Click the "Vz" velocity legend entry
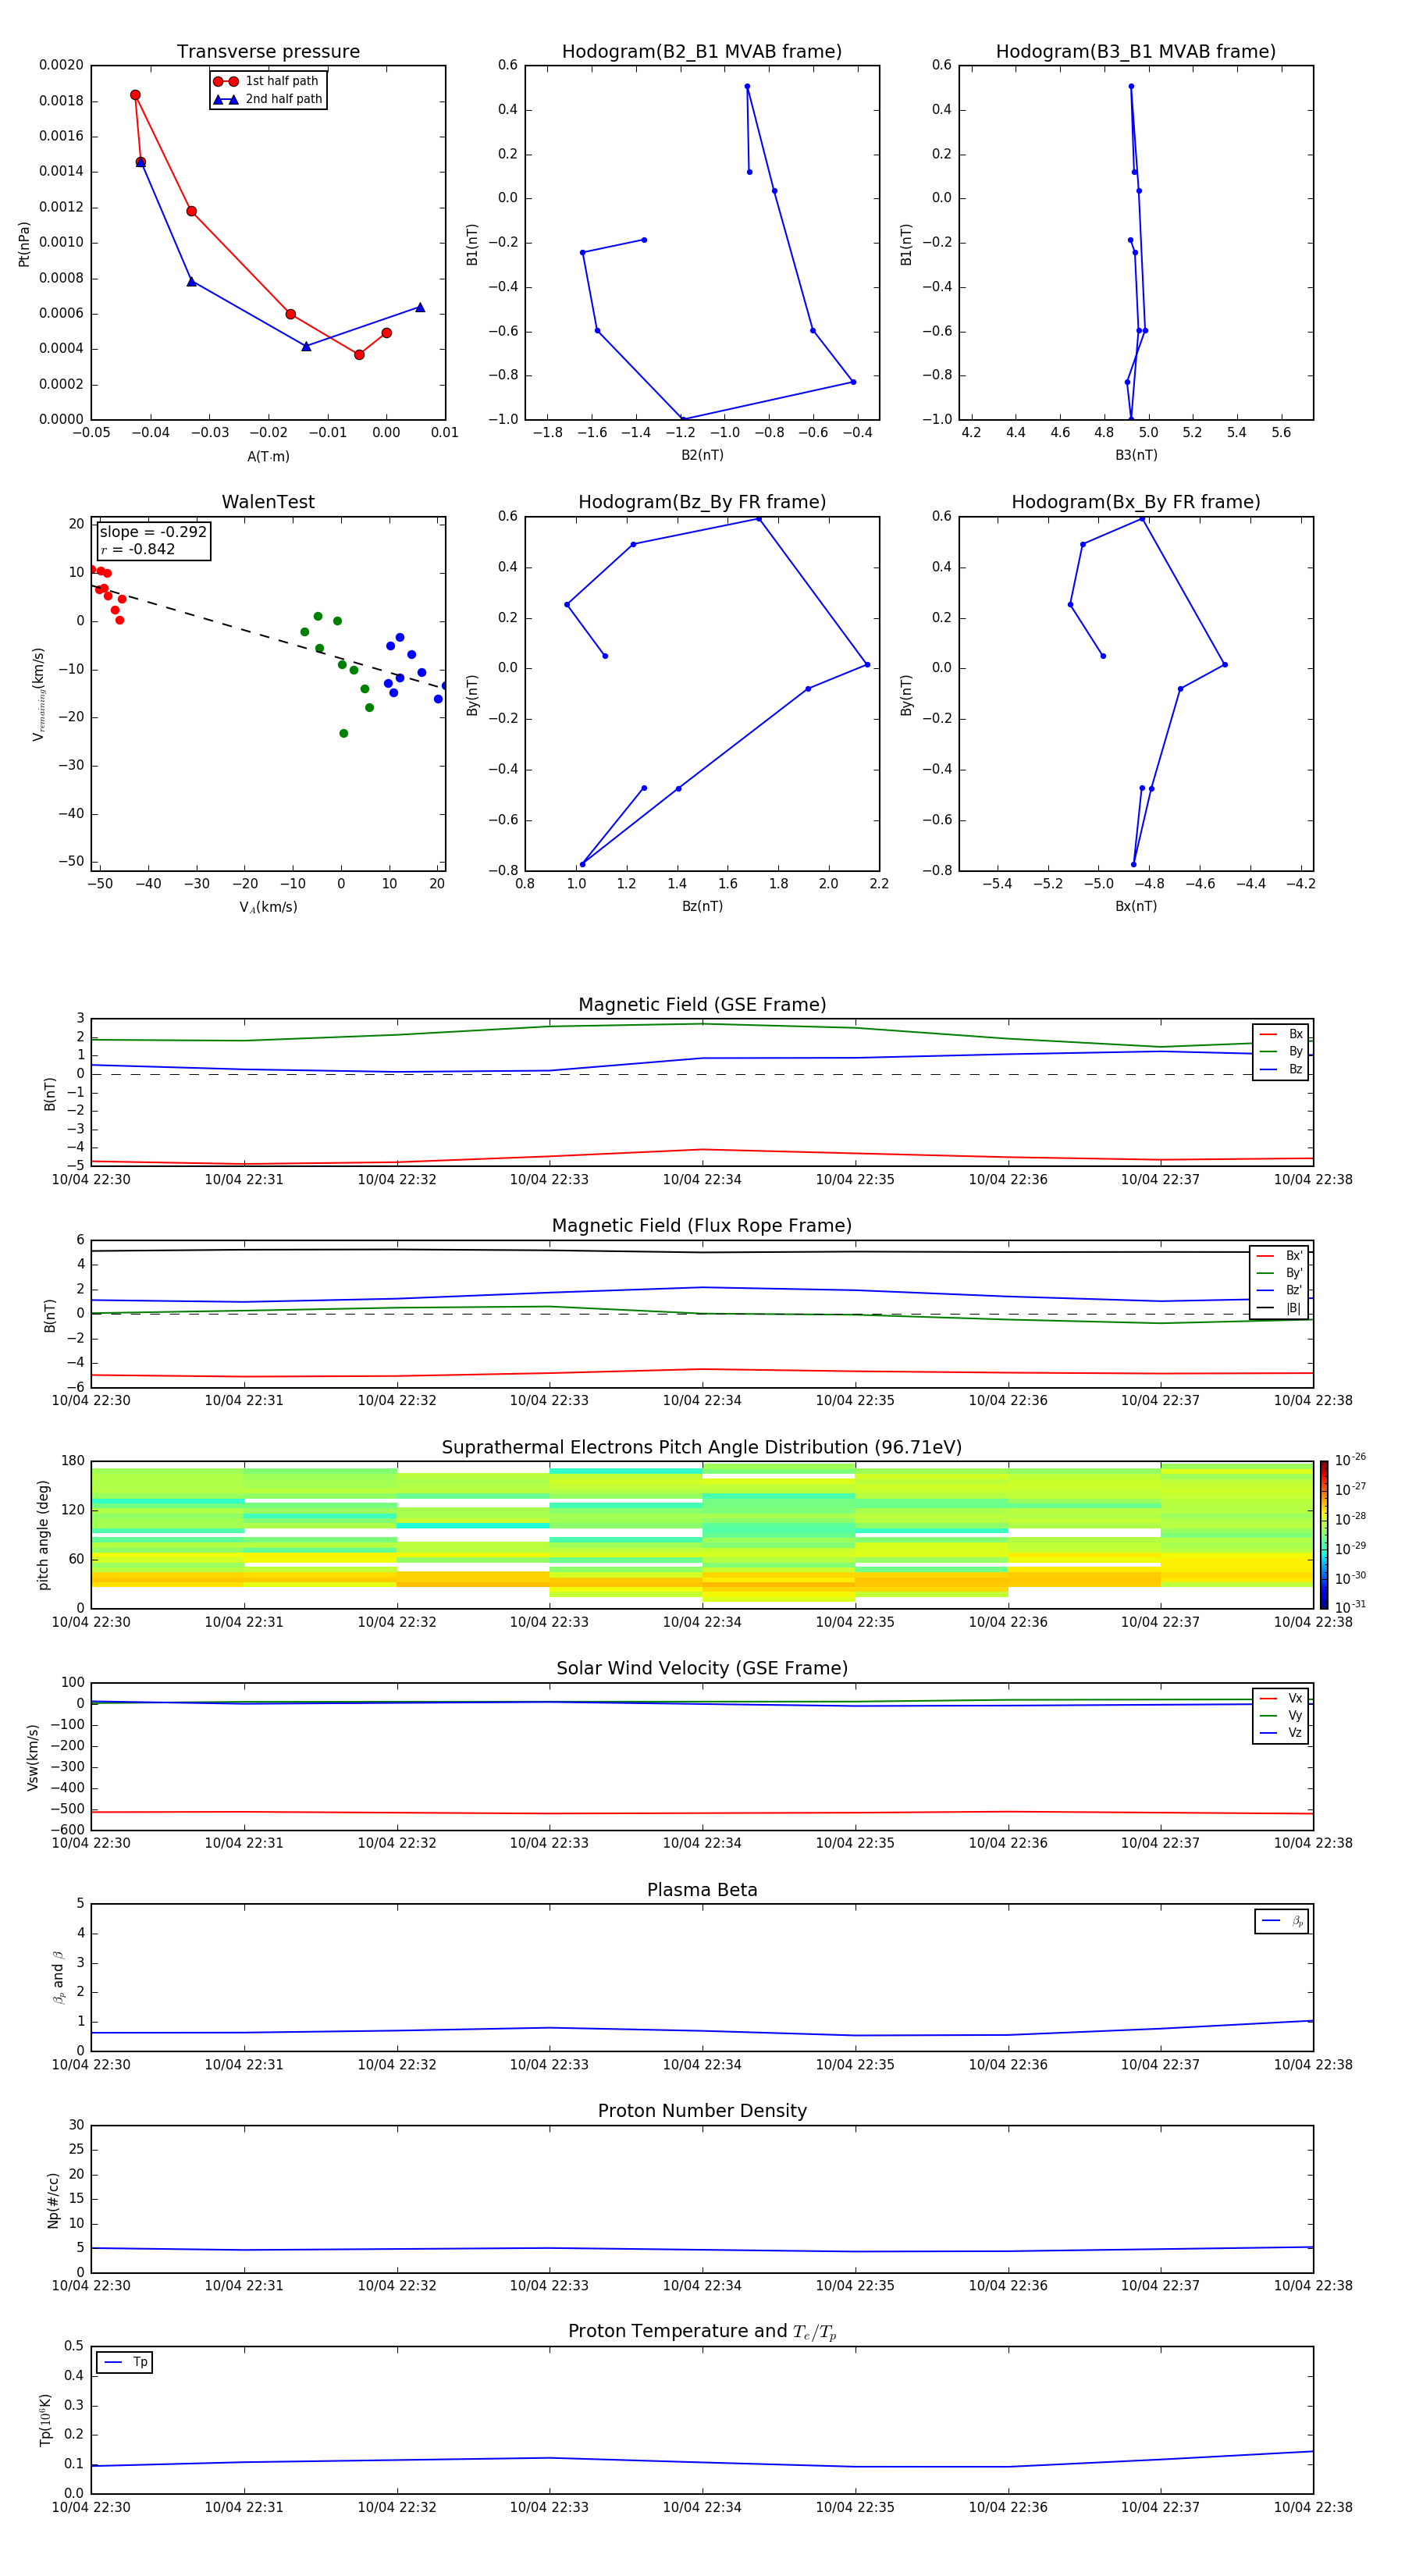This screenshot has height=2576, width=1405. (1281, 1733)
